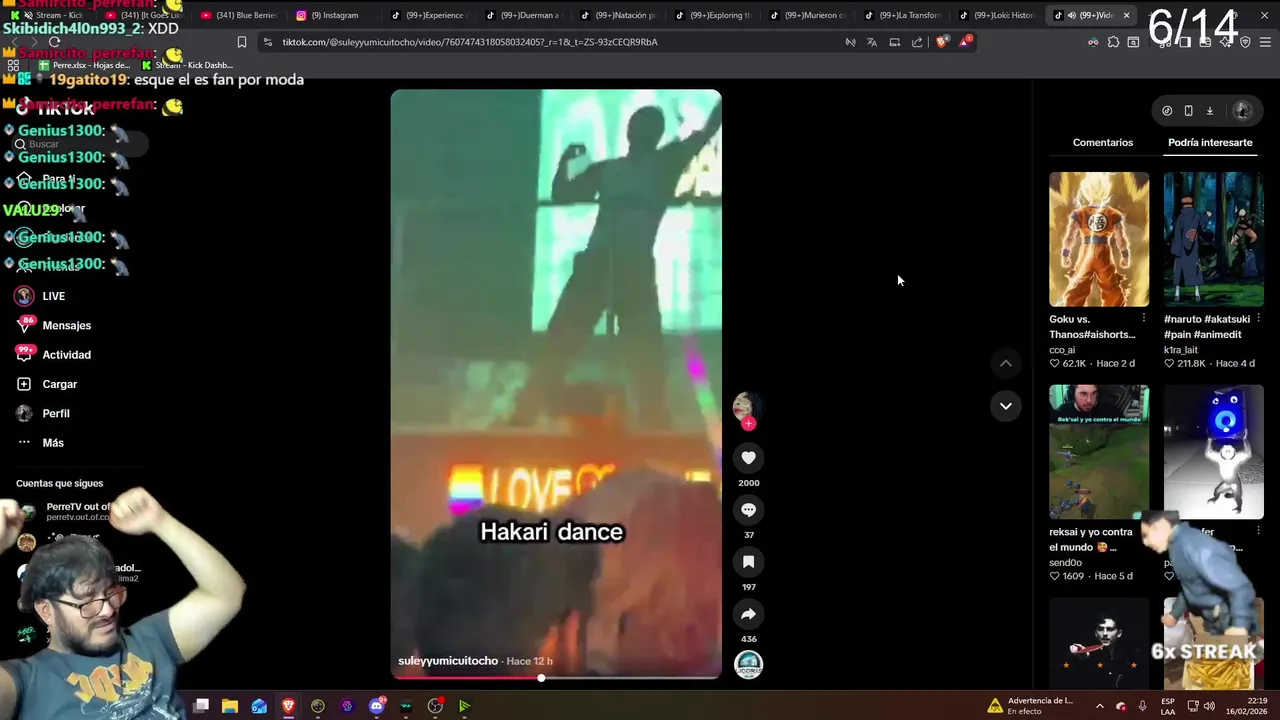Open the cco_ai author link
The image size is (1280, 720).
pyautogui.click(x=1062, y=350)
